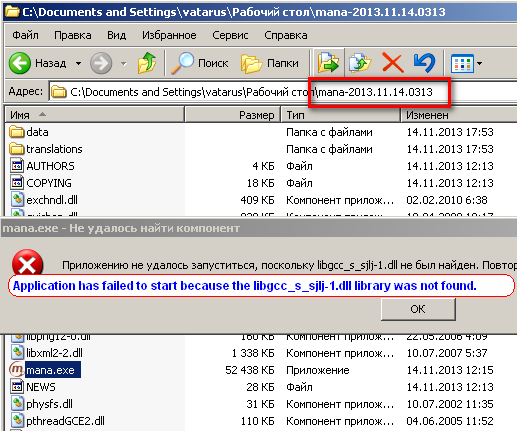
Task: Click the address bar path field
Action: (x=283, y=92)
